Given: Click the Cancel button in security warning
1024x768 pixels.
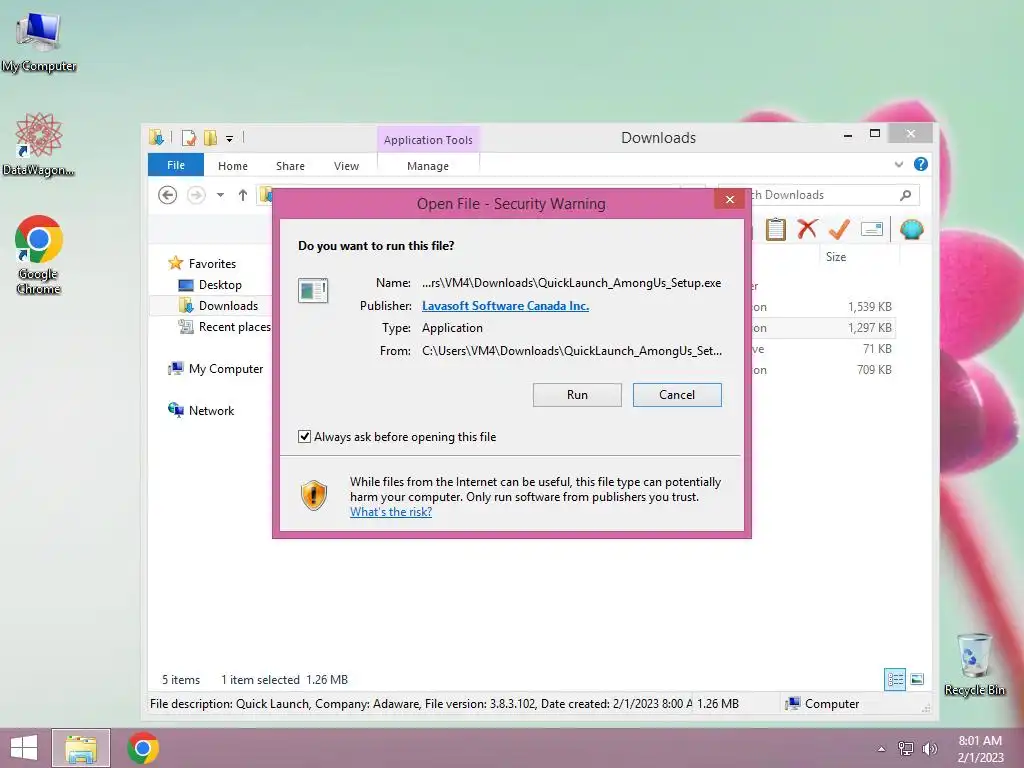Looking at the screenshot, I should [677, 394].
